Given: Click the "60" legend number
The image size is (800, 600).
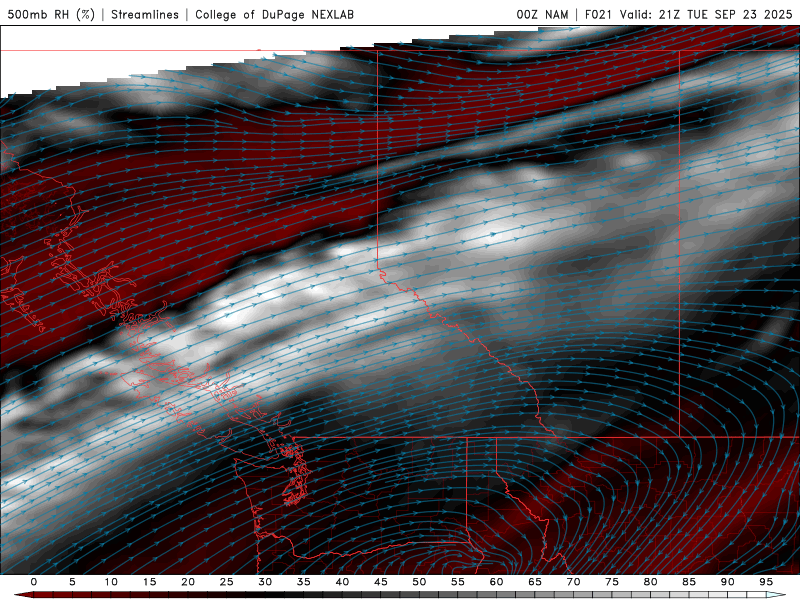Looking at the screenshot, I should pyautogui.click(x=496, y=582).
